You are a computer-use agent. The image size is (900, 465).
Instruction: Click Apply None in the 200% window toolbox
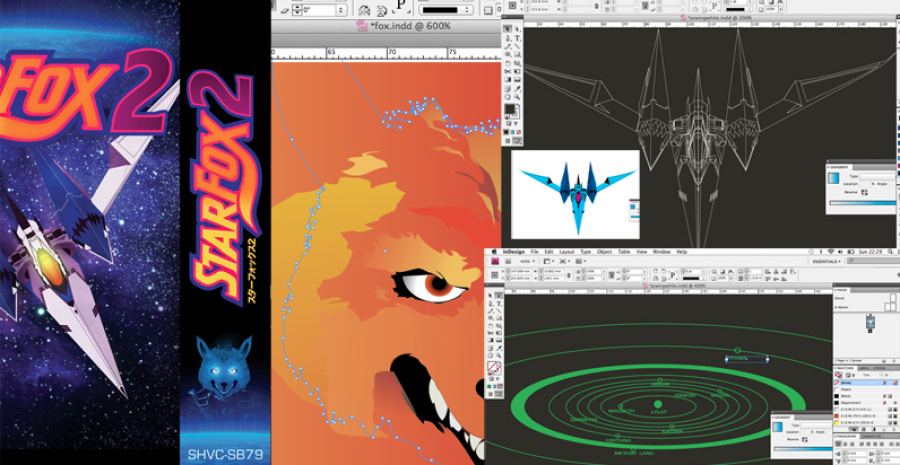coord(519,131)
